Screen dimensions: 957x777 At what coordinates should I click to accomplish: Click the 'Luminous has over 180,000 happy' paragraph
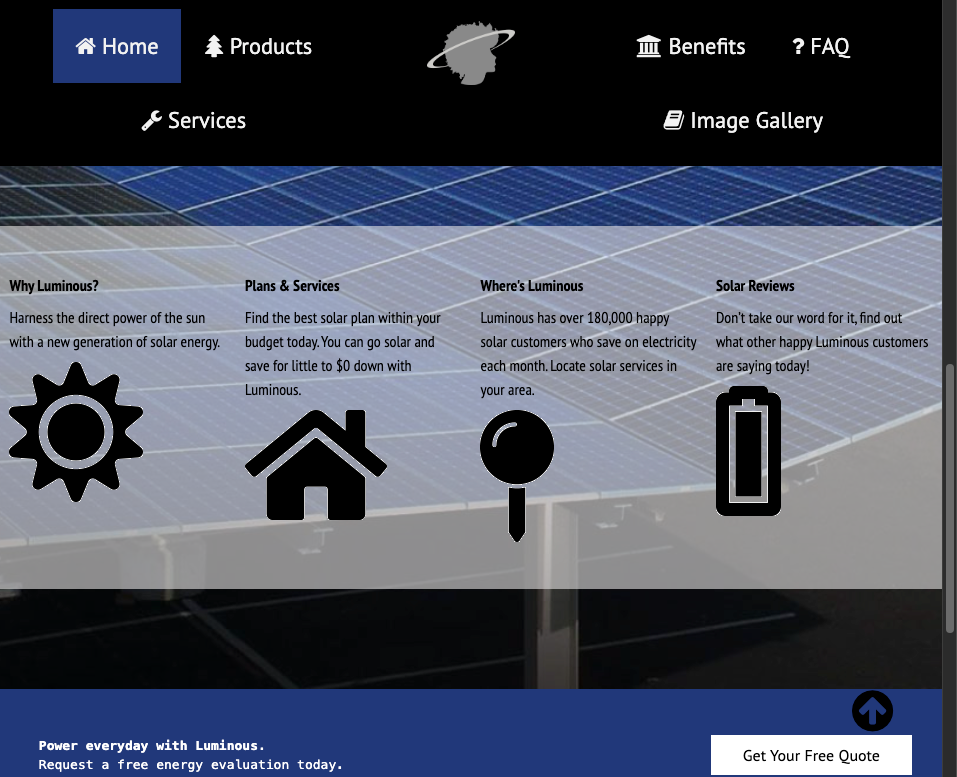[588, 354]
